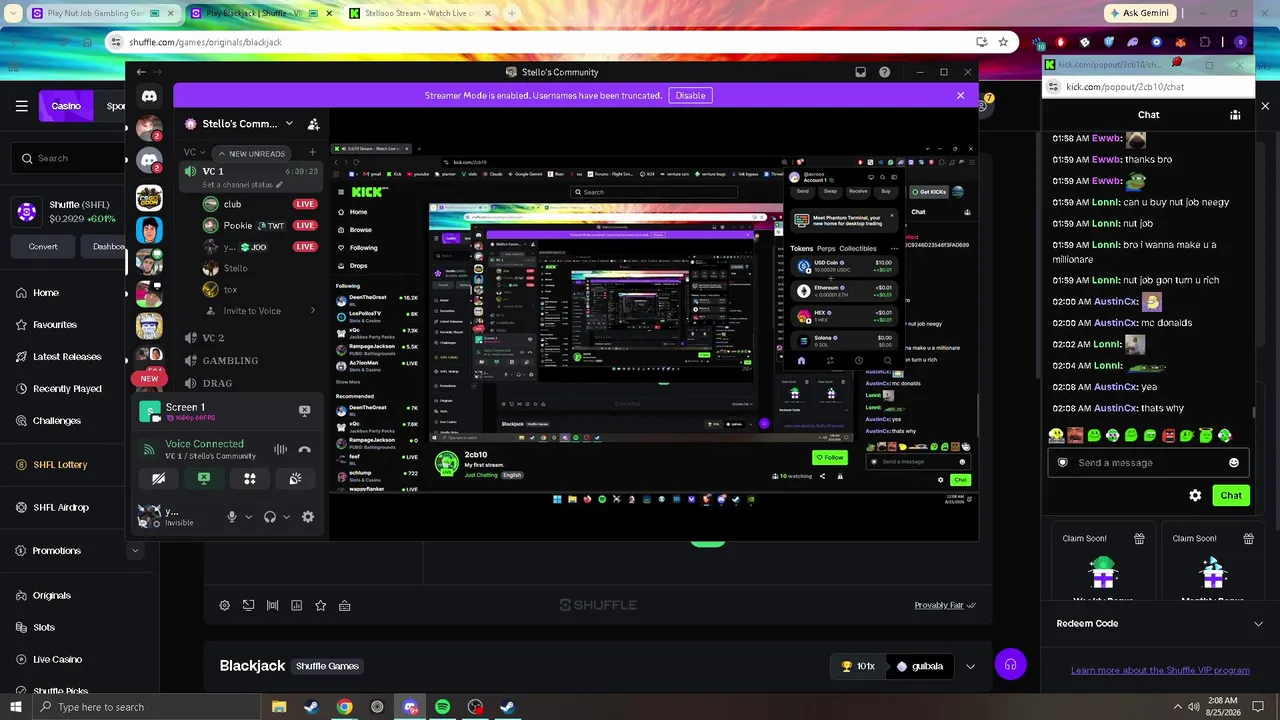The width and height of the screenshot is (1280, 720).
Task: Toggle noise suppression in Voice Connected panel
Action: pos(280,450)
